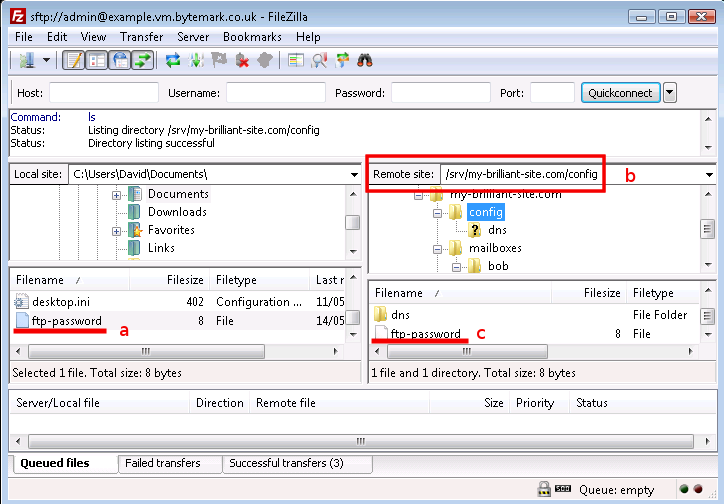The width and height of the screenshot is (724, 504).
Task: Click the FileZilla title bar logo
Action: (x=18, y=17)
